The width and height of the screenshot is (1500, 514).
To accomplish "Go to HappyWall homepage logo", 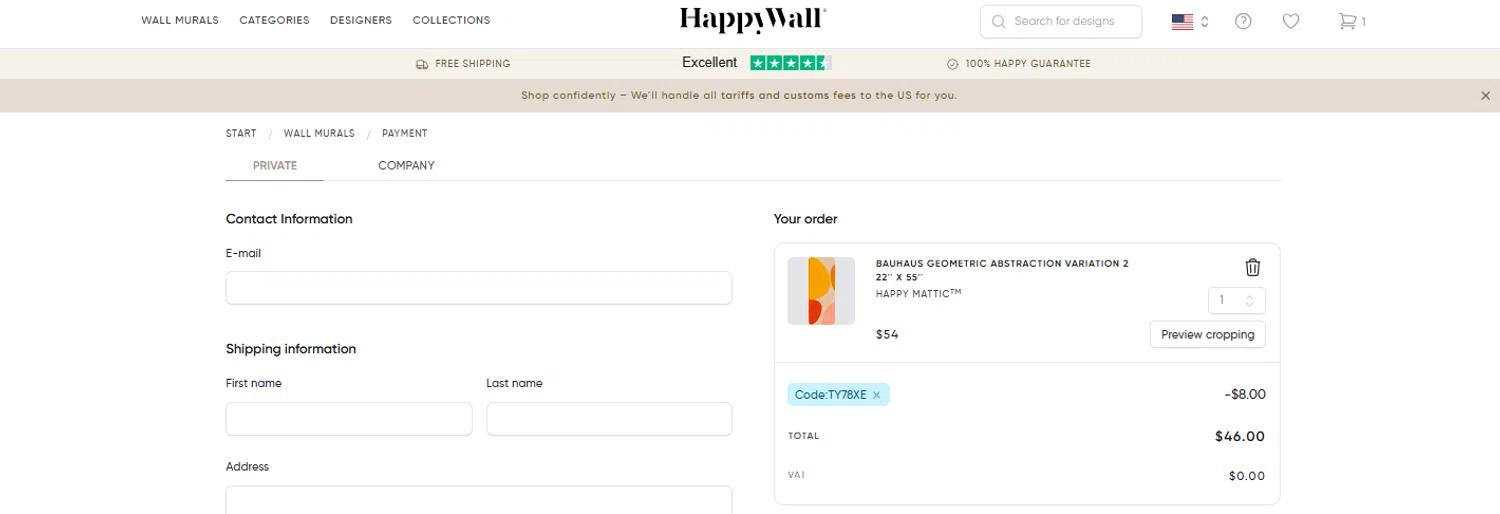I will pos(753,19).
